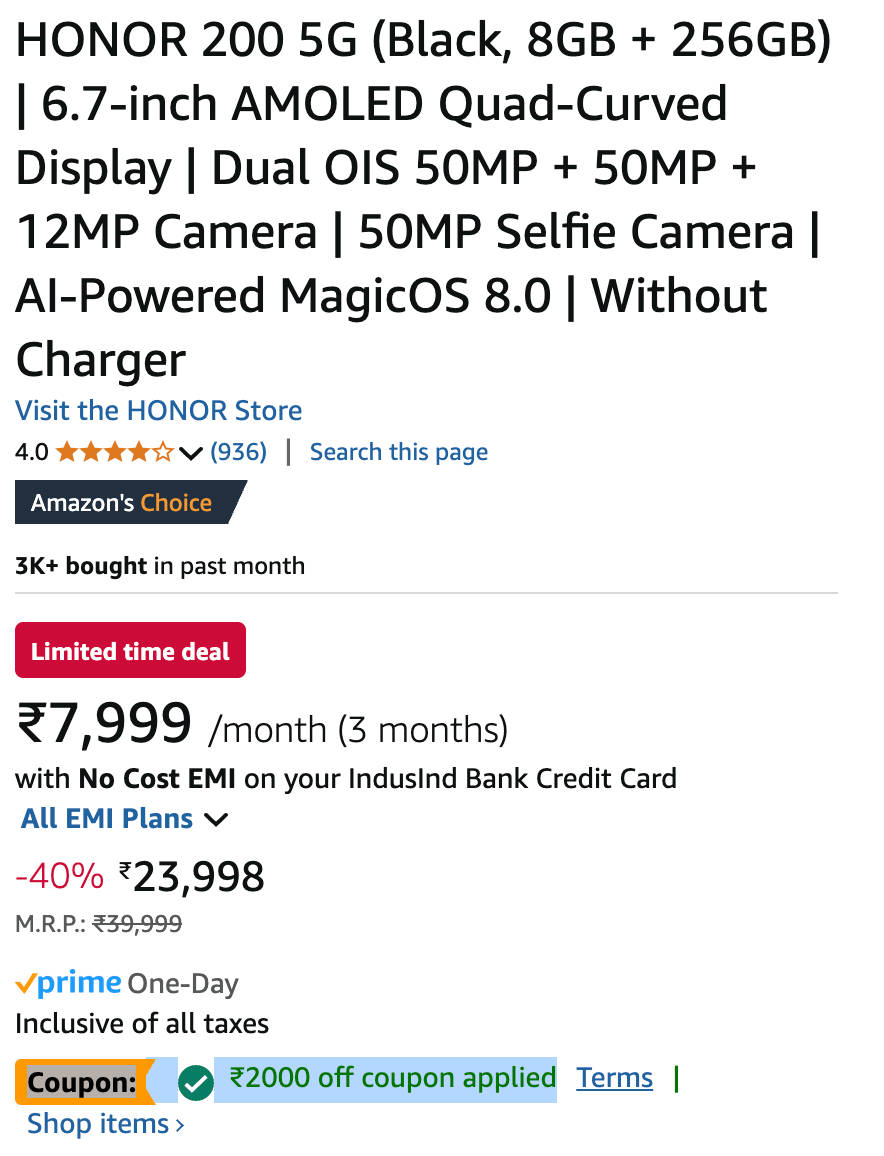Expand the All EMI Plans dropdown
This screenshot has height=1156, width=884.
click(x=124, y=819)
